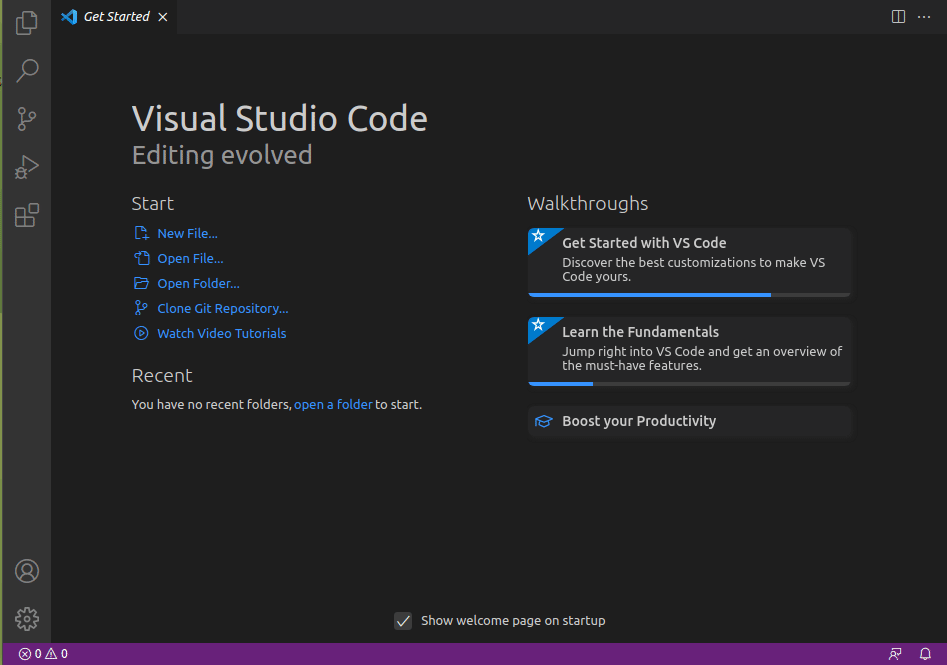Image resolution: width=947 pixels, height=665 pixels.
Task: Launch Run and Debug view
Action: [26, 167]
